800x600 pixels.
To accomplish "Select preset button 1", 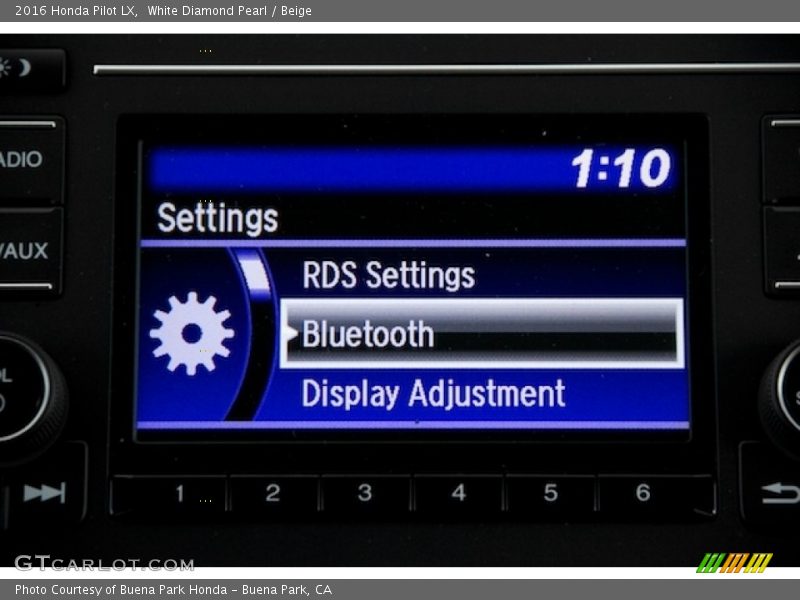I will 170,493.
